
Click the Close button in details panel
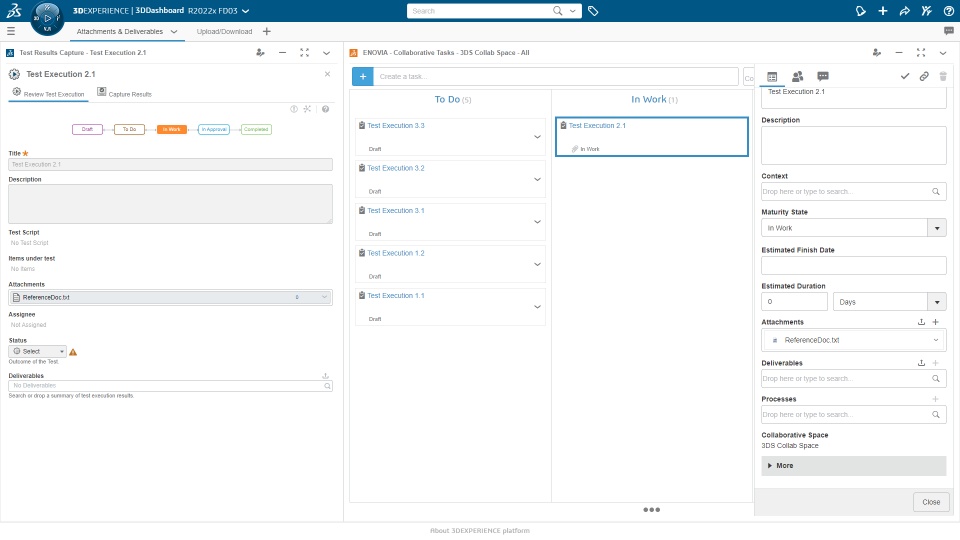click(931, 502)
